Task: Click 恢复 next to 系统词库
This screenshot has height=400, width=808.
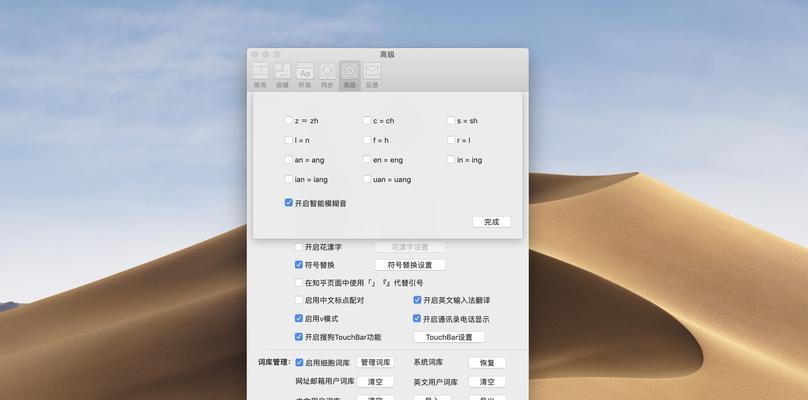Action: (487, 363)
